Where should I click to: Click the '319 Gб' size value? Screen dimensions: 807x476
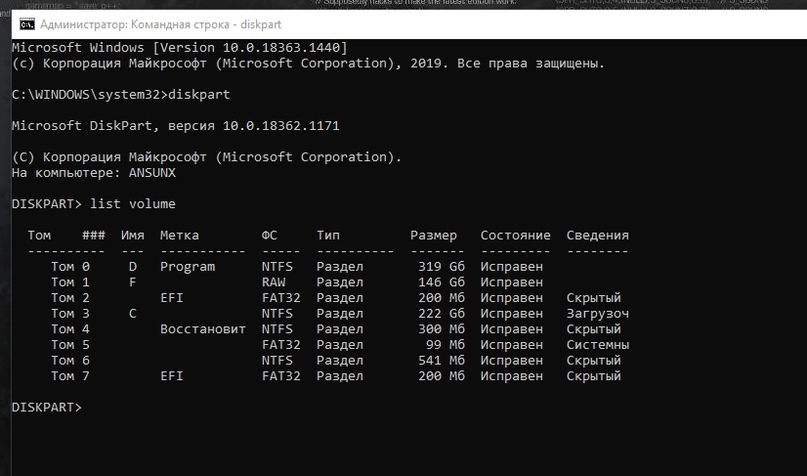click(442, 267)
